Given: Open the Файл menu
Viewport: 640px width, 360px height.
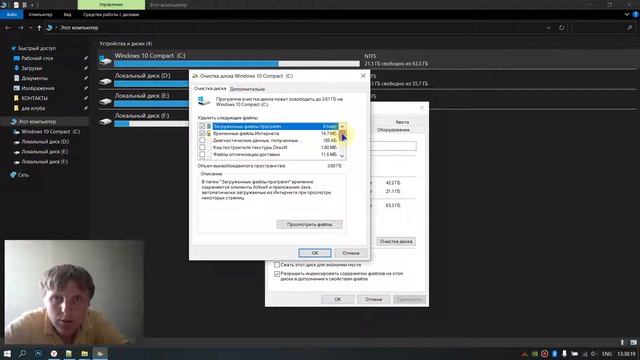Looking at the screenshot, I should point(11,14).
